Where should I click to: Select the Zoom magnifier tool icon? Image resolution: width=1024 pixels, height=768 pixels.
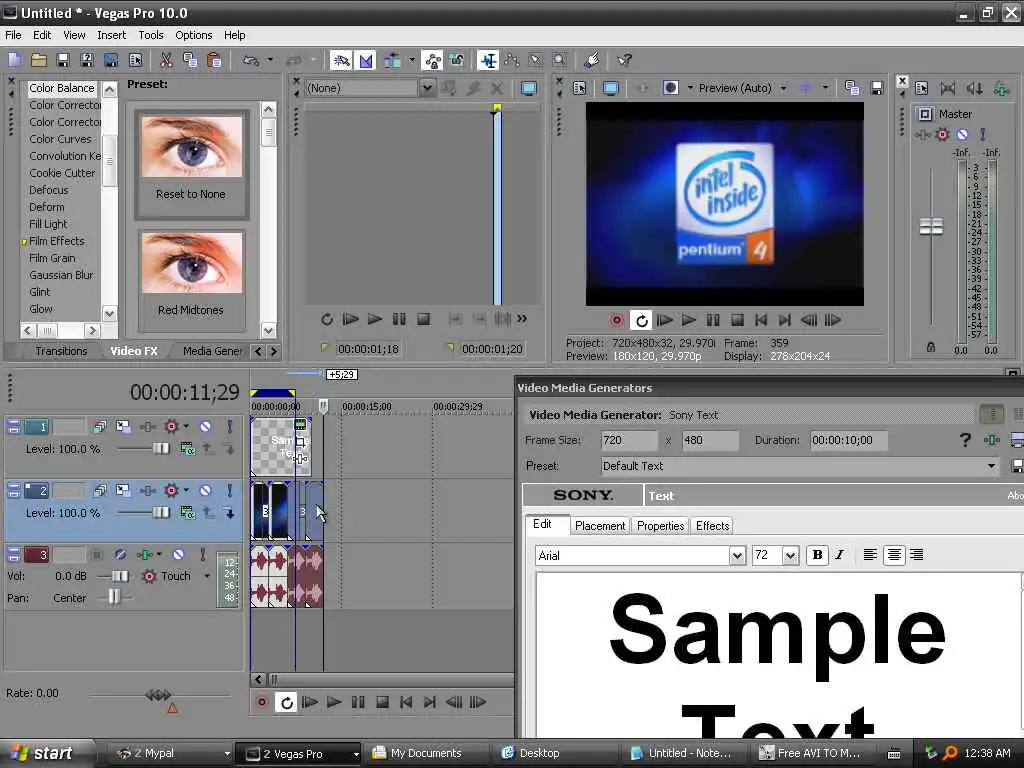click(560, 61)
